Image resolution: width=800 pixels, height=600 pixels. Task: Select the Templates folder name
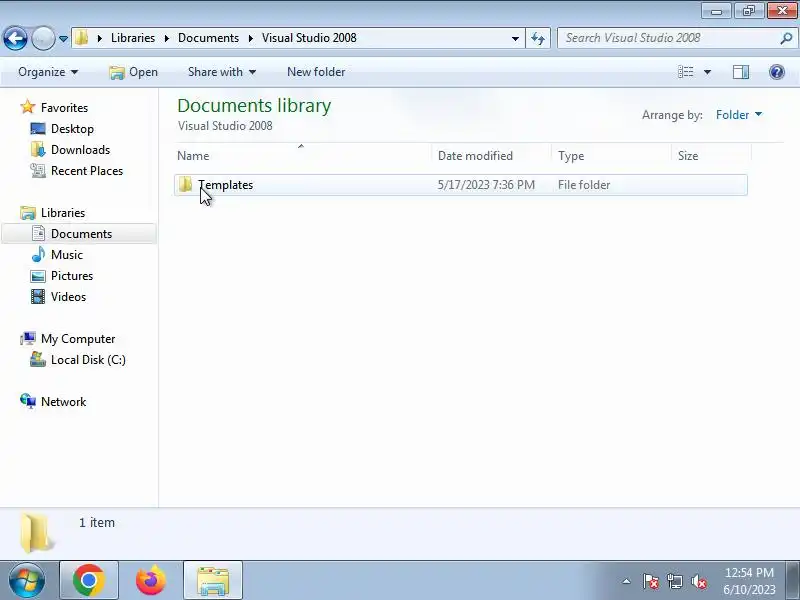click(x=226, y=185)
